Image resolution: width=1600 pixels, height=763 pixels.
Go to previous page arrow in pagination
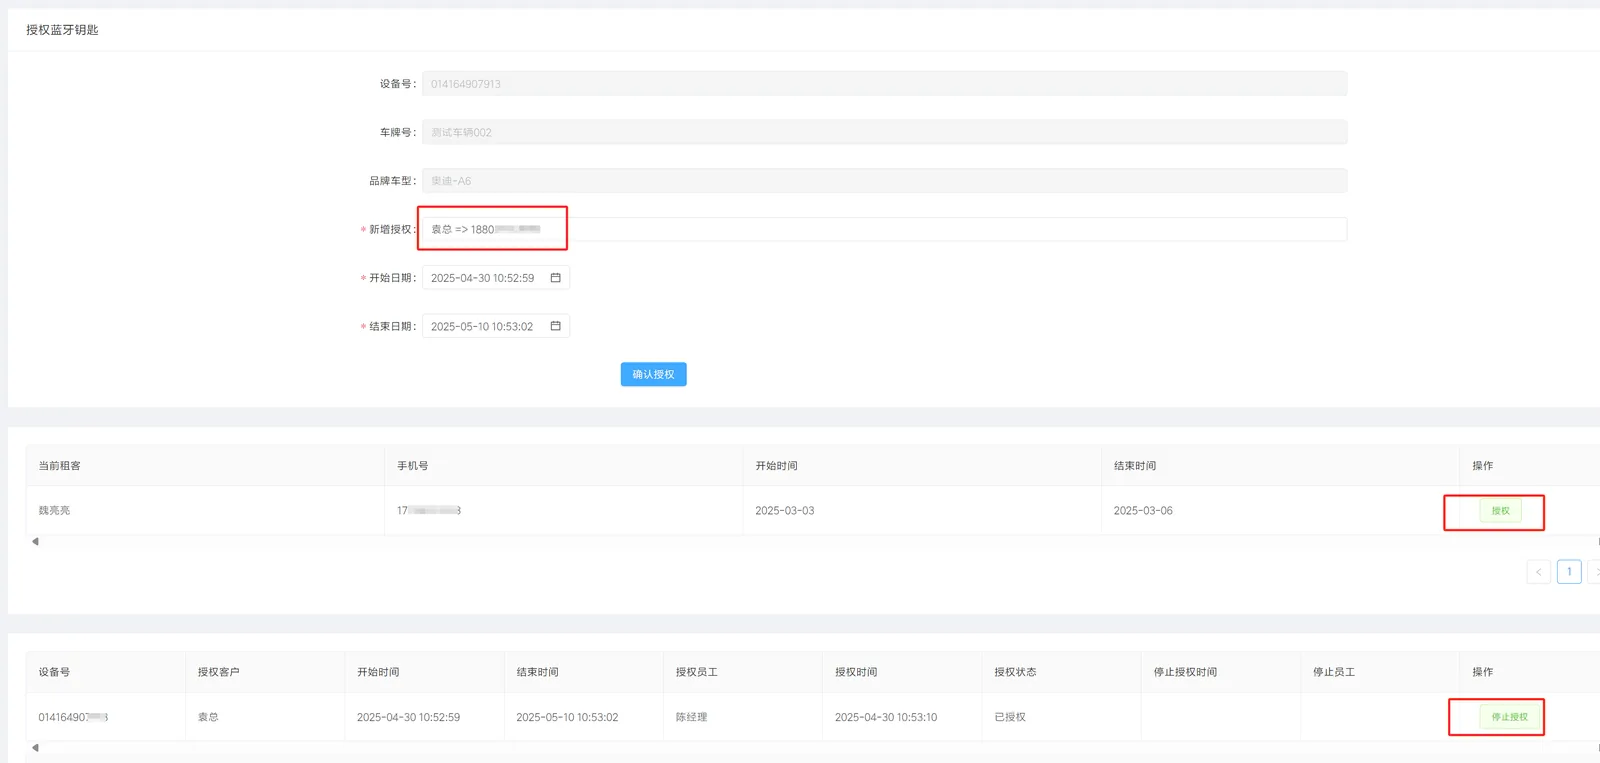click(1539, 572)
